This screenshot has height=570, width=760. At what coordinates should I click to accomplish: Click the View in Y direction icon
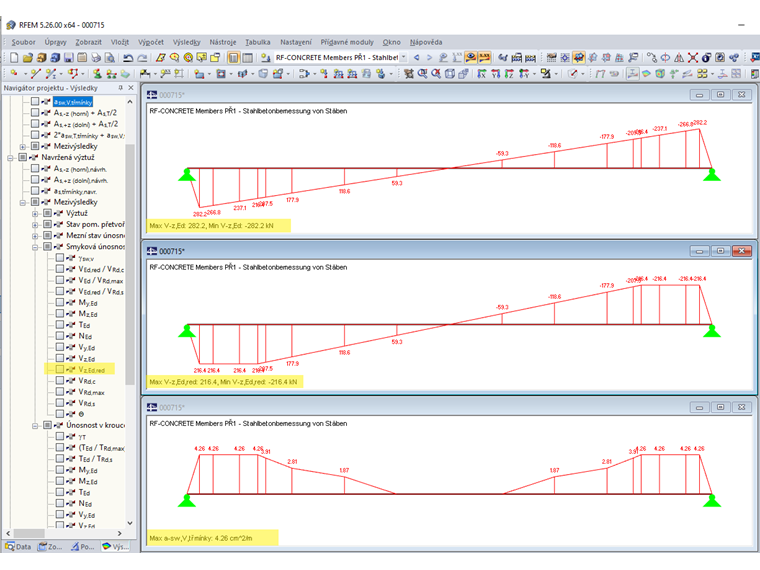(x=495, y=74)
